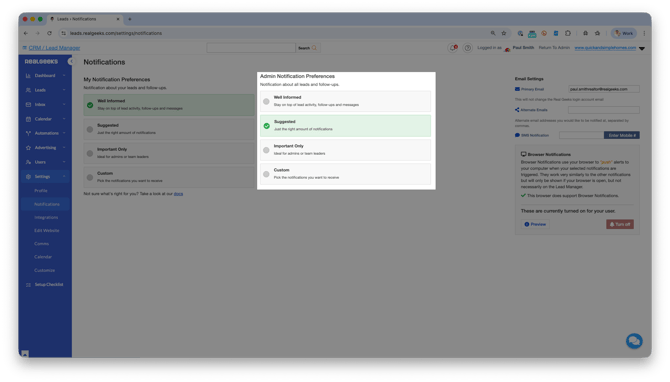Expand the Automations dropdown arrow
670x382 pixels.
click(x=64, y=133)
